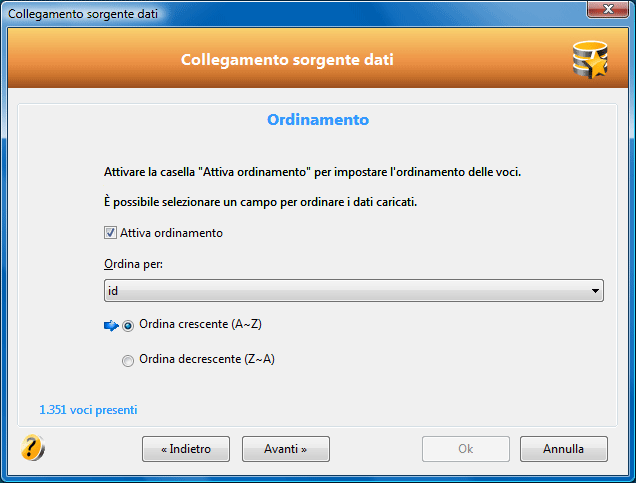
Task: Go back with the Indietro button
Action: point(186,449)
